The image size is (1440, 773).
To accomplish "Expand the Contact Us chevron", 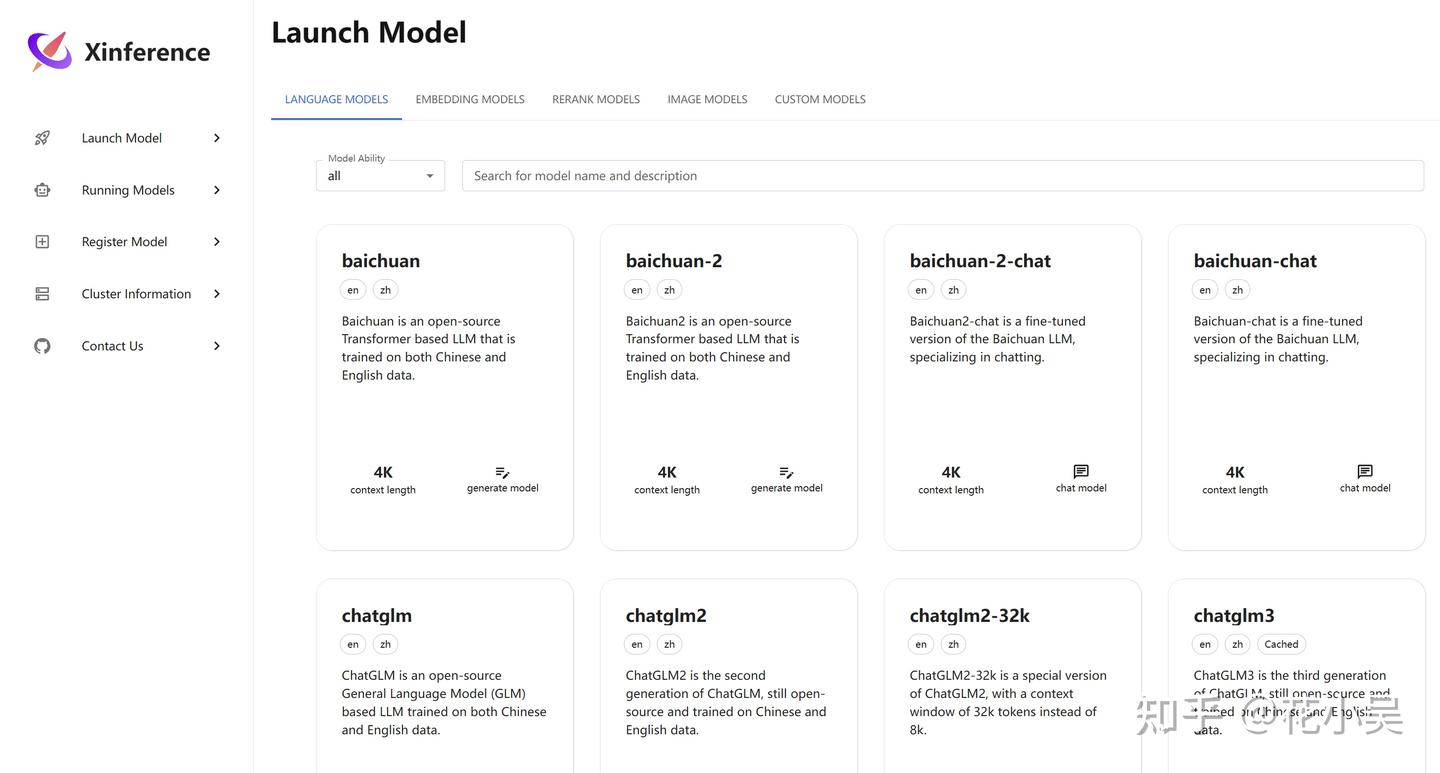I will click(217, 346).
